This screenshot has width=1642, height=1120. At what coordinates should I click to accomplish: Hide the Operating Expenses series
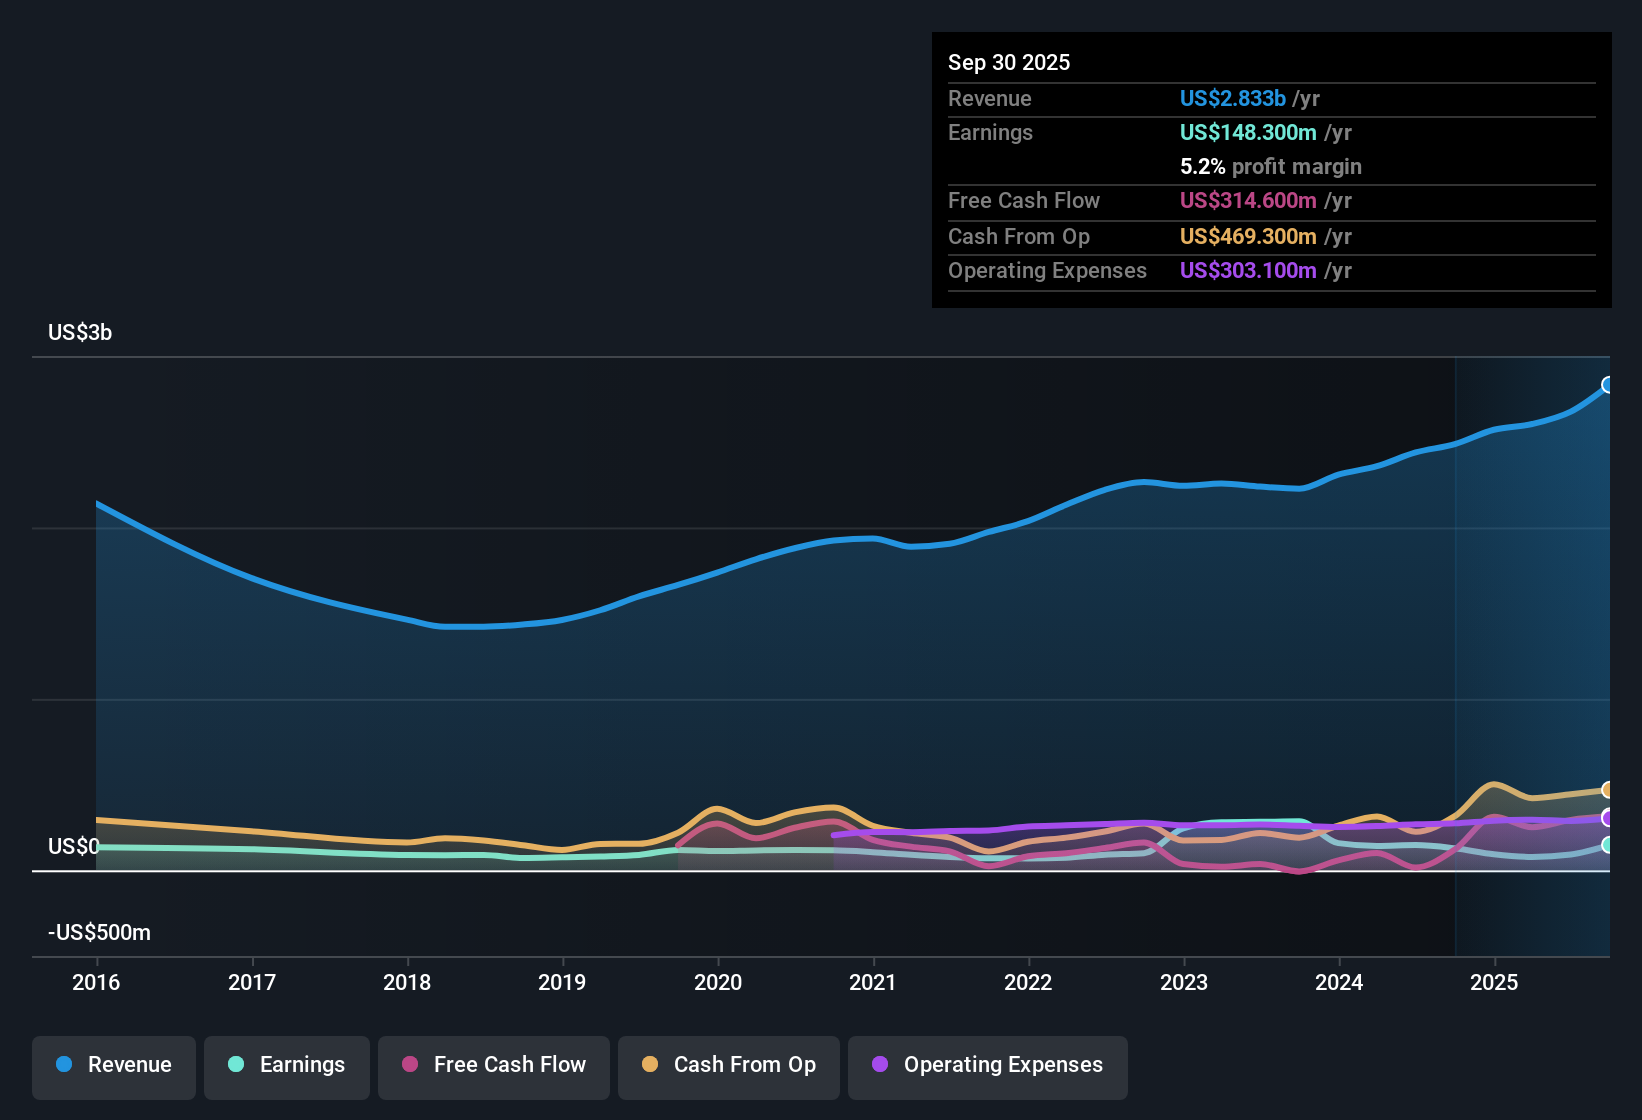pyautogui.click(x=987, y=1067)
